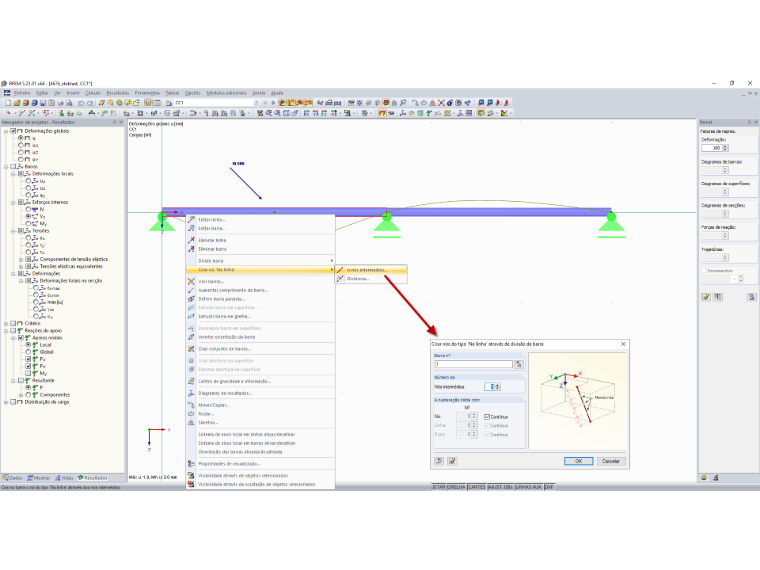Screen dimensions: 760x570
Task: Open the 'Módulos adicionais' menu
Action: coord(226,93)
